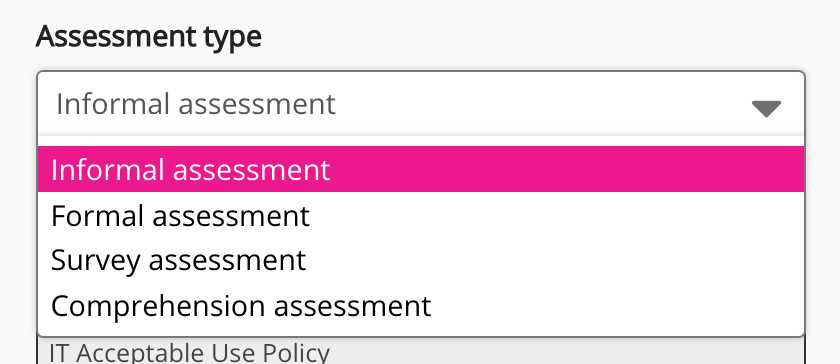Click the Survey assessment entry
The width and height of the screenshot is (840, 364).
click(421, 261)
